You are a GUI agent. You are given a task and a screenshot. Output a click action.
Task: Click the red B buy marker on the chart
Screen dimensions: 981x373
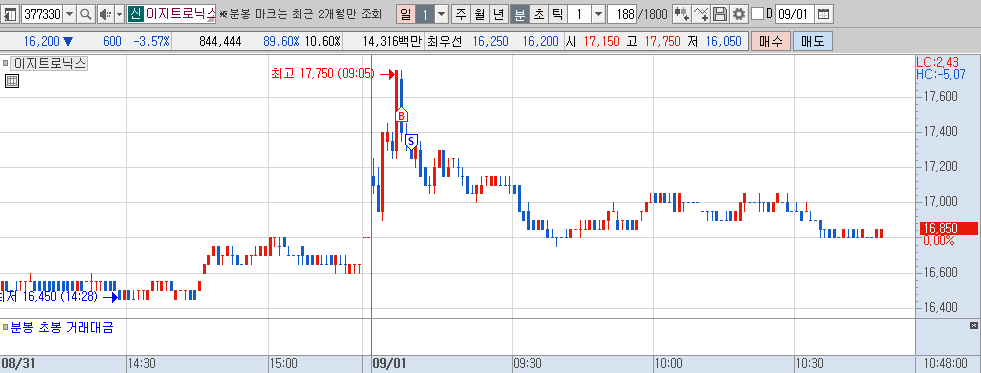point(402,115)
